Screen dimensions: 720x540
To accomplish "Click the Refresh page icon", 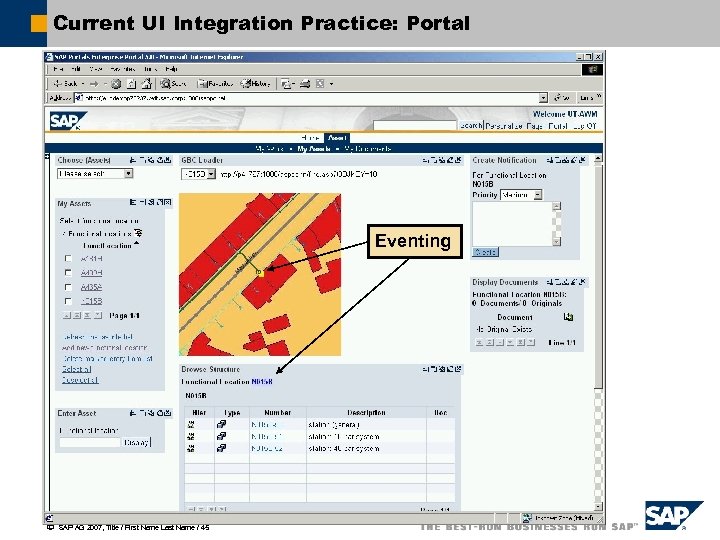I will point(131,84).
